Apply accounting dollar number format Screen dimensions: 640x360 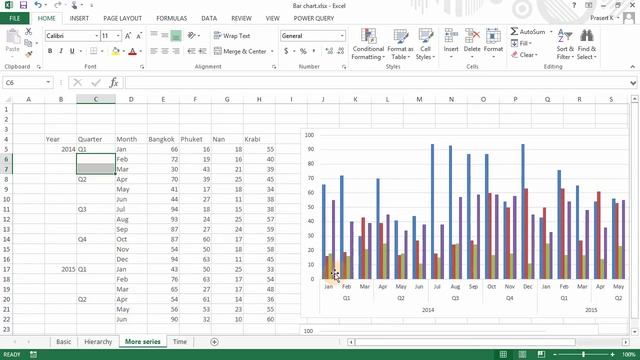coord(286,51)
